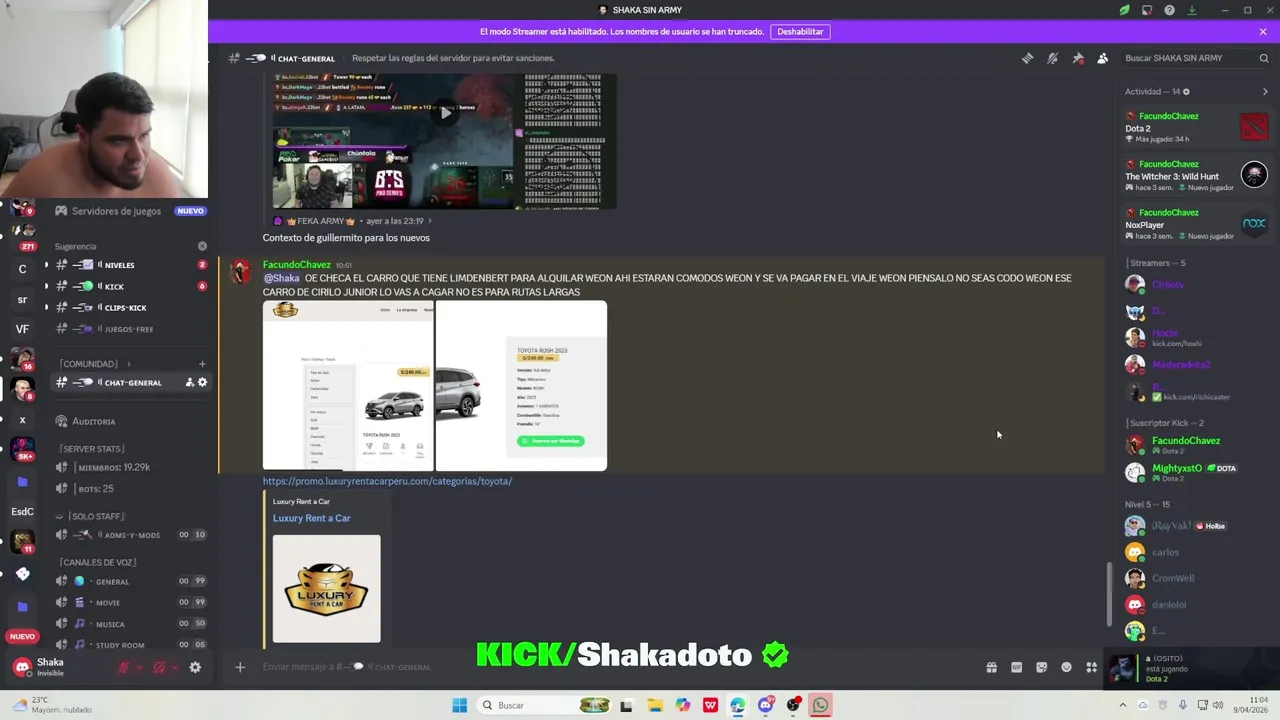Open pinned messages pin icon
Viewport: 1280px width, 720px height.
(1078, 58)
